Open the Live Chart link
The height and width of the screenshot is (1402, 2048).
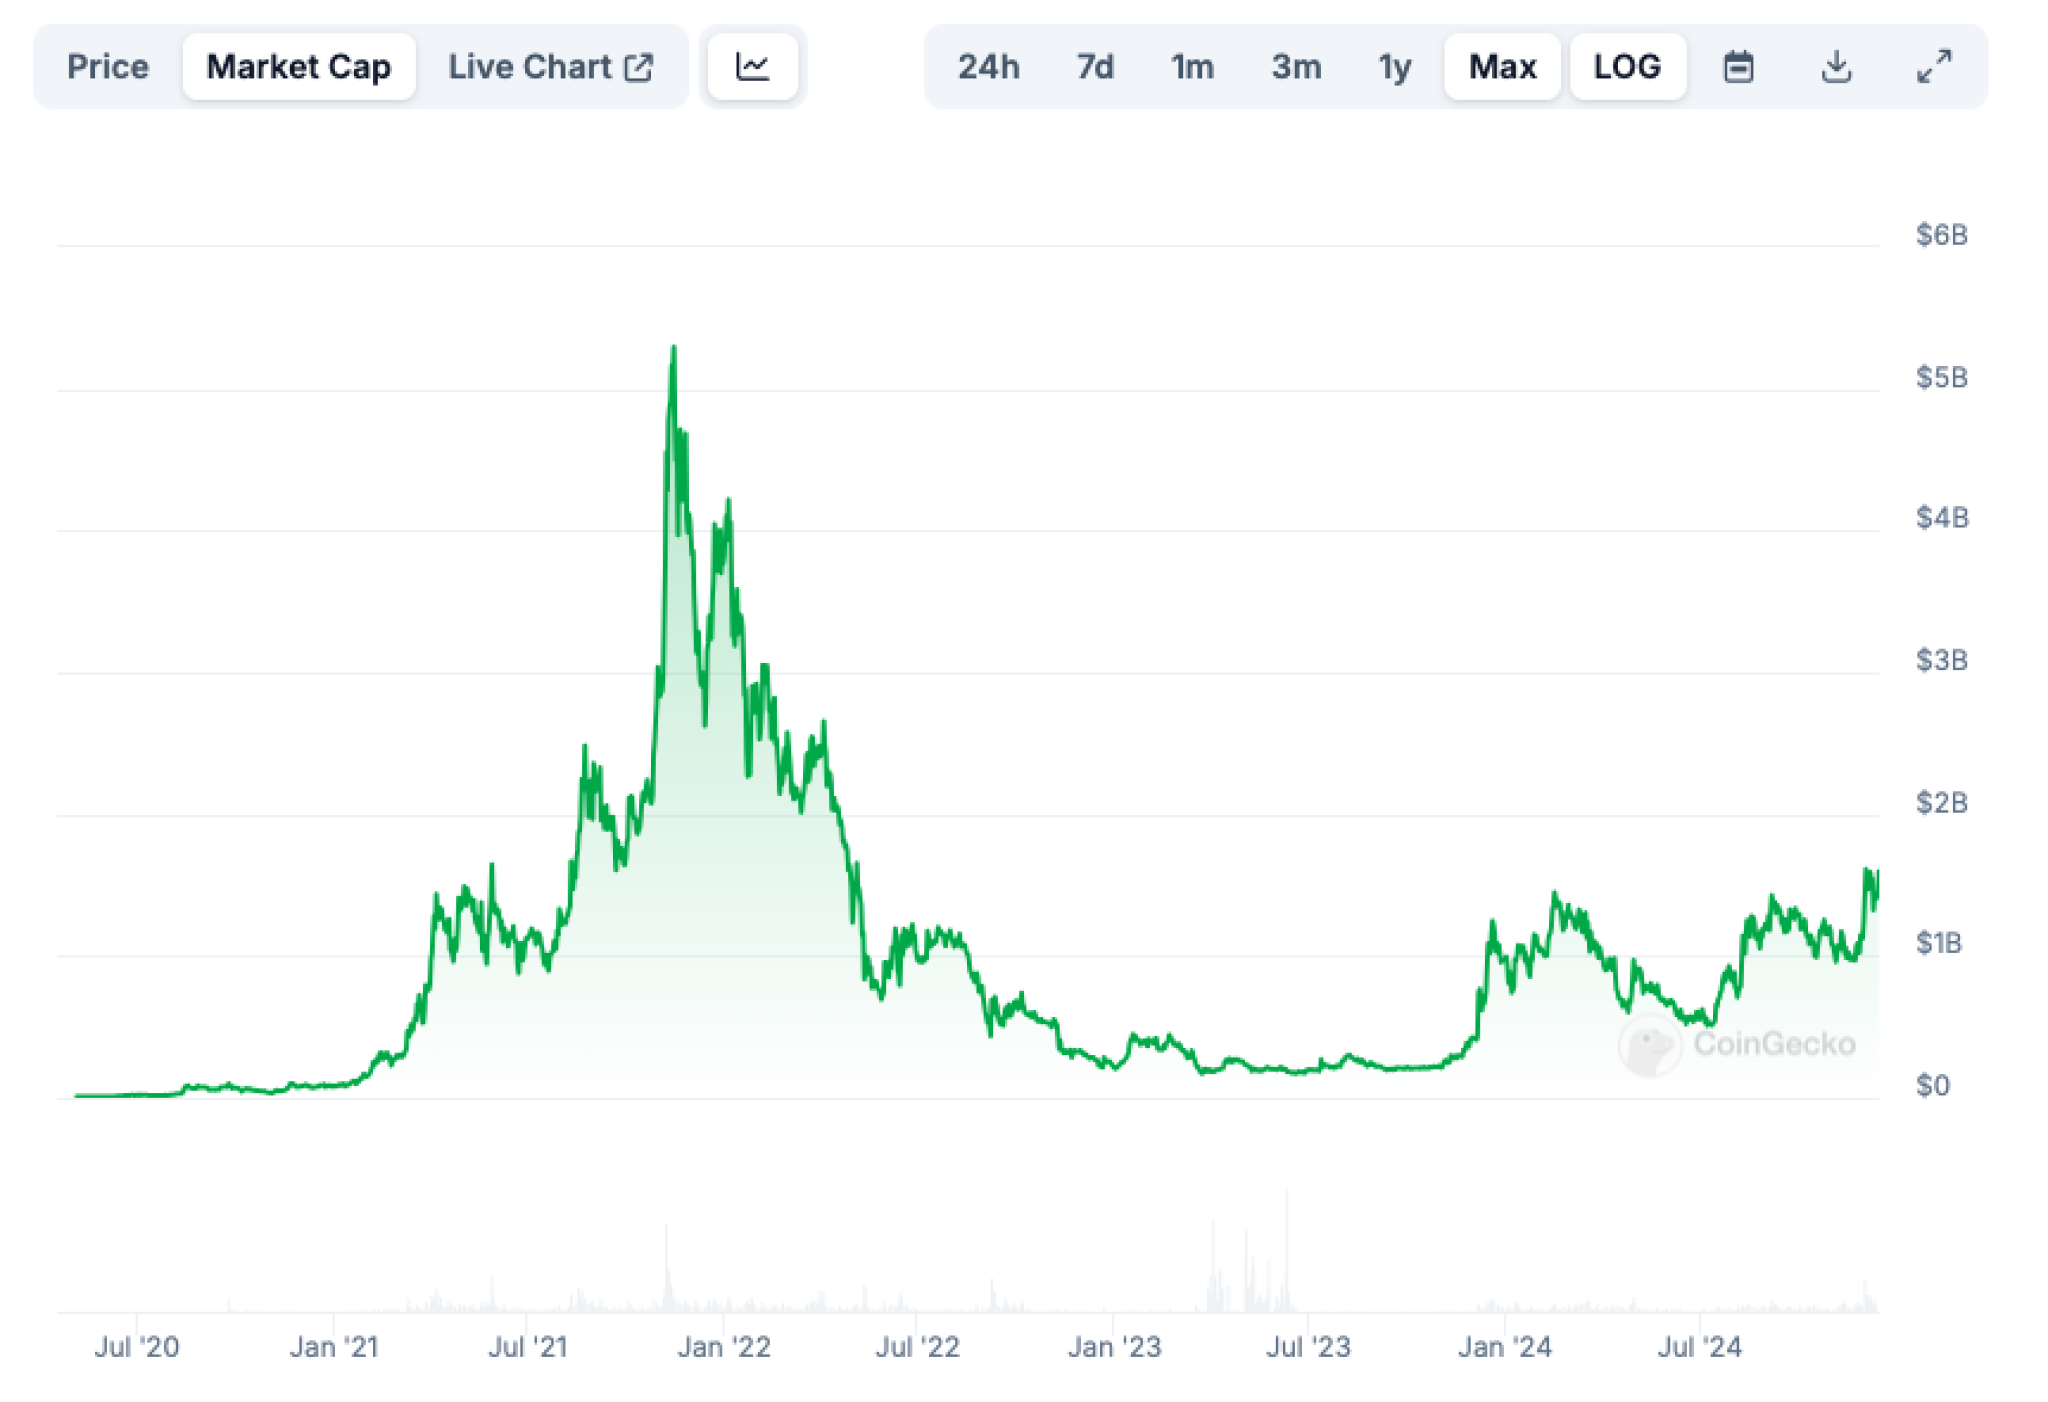coord(530,67)
